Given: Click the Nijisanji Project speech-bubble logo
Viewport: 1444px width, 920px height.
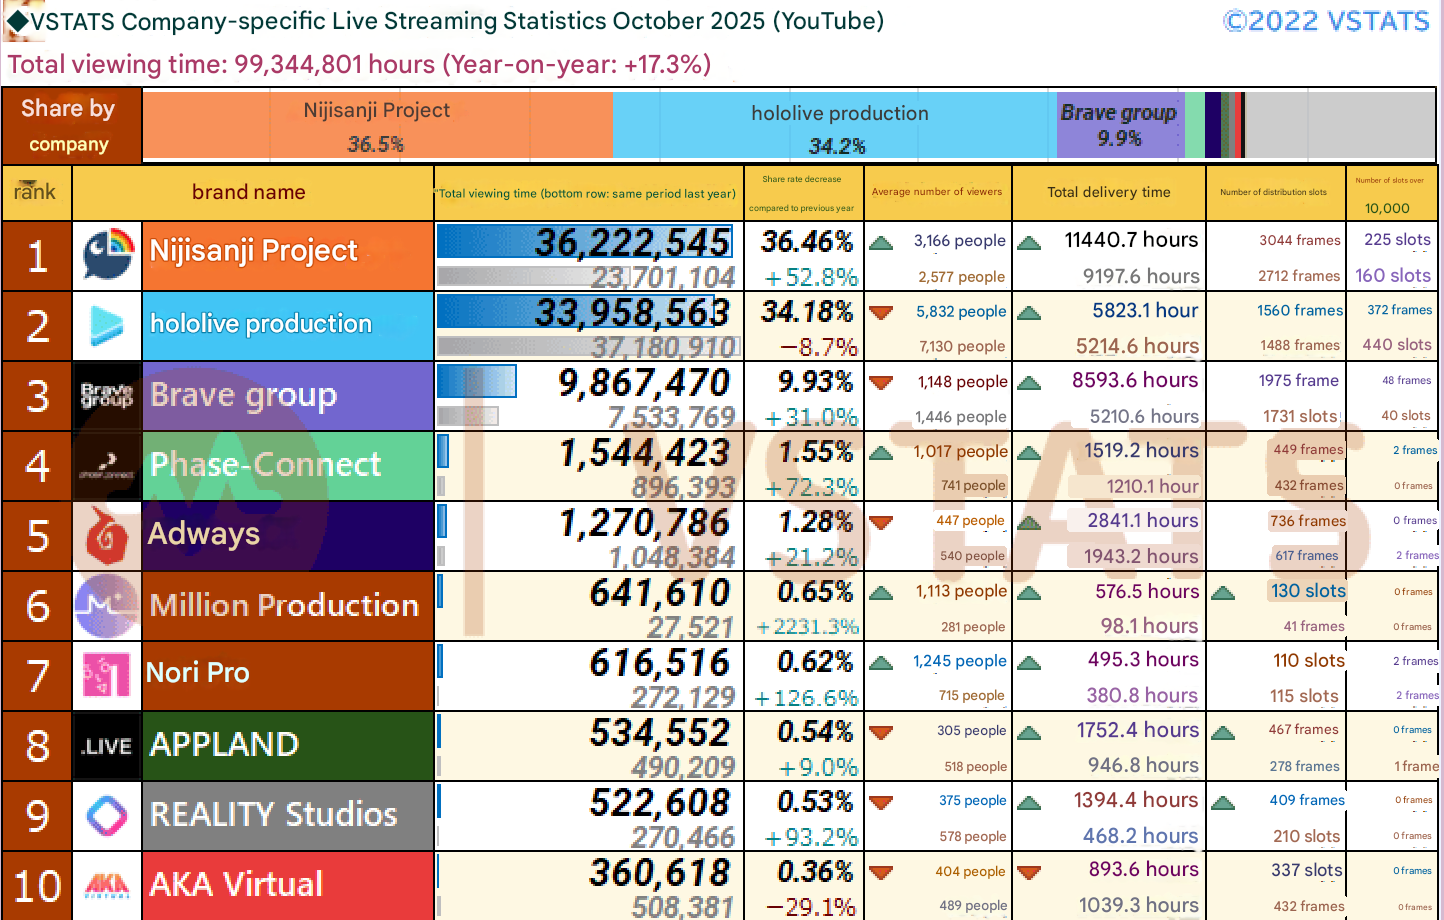Looking at the screenshot, I should [x=107, y=255].
